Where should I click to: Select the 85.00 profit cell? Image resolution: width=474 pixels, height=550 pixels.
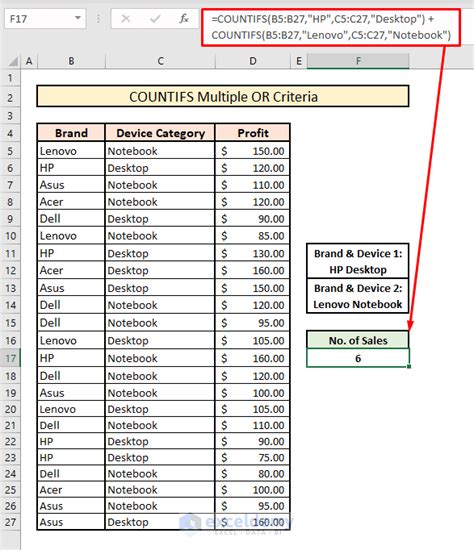click(253, 235)
